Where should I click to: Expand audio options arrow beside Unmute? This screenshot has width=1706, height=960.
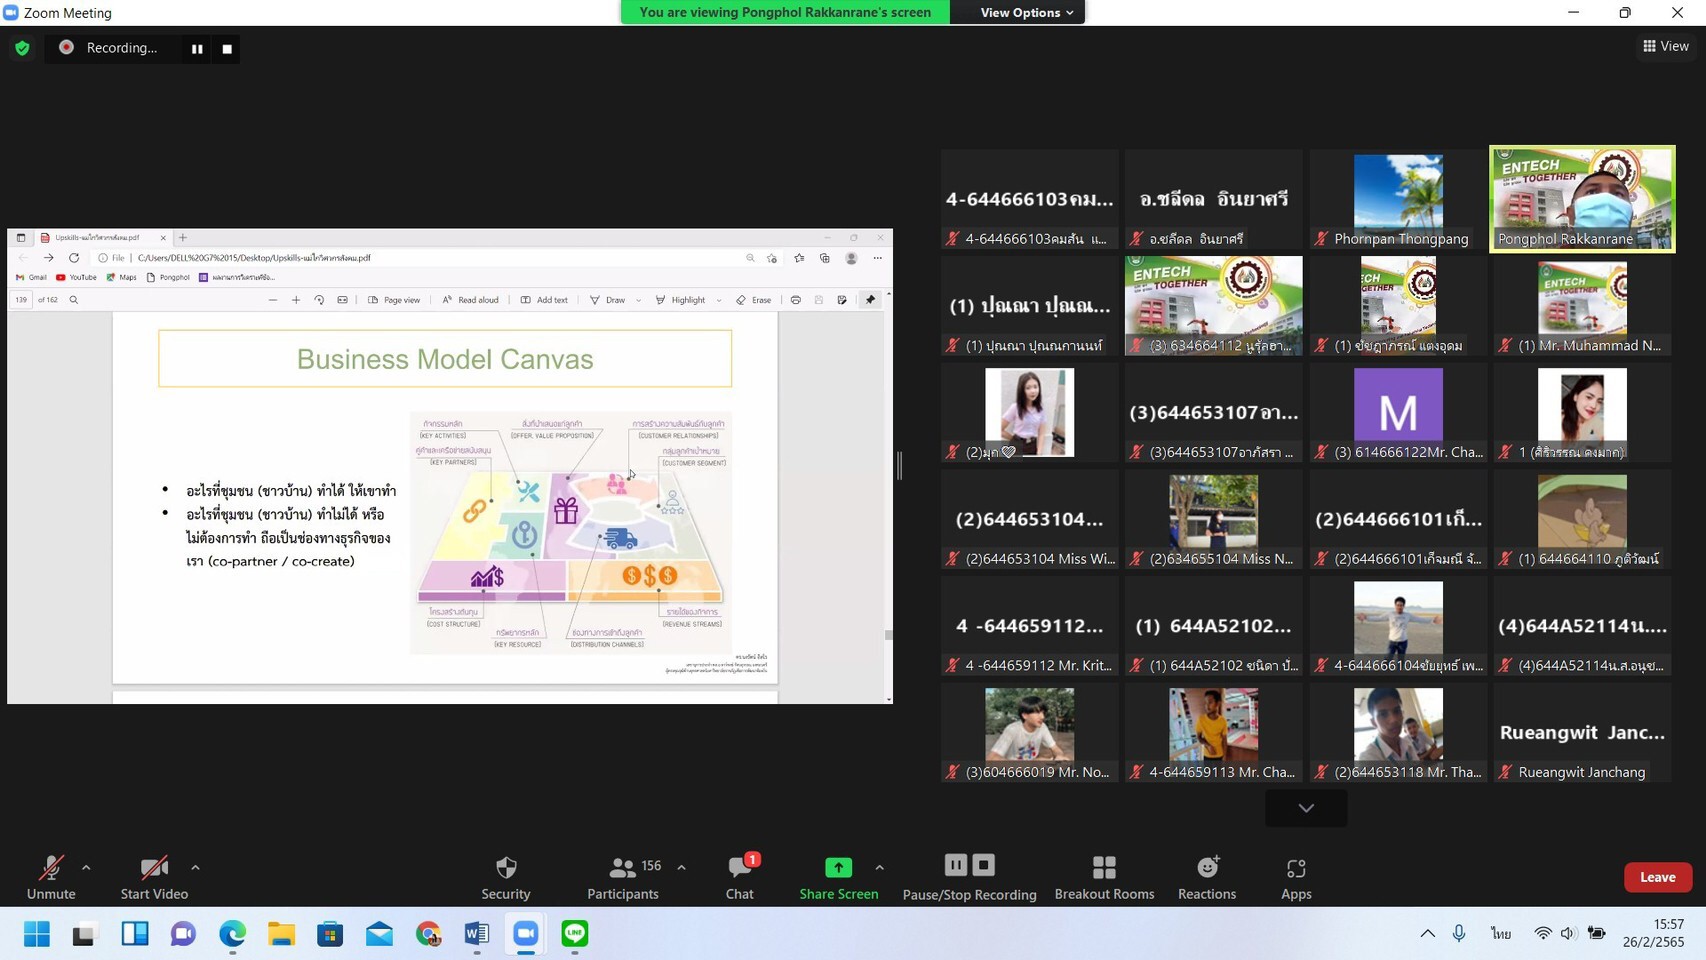point(86,867)
